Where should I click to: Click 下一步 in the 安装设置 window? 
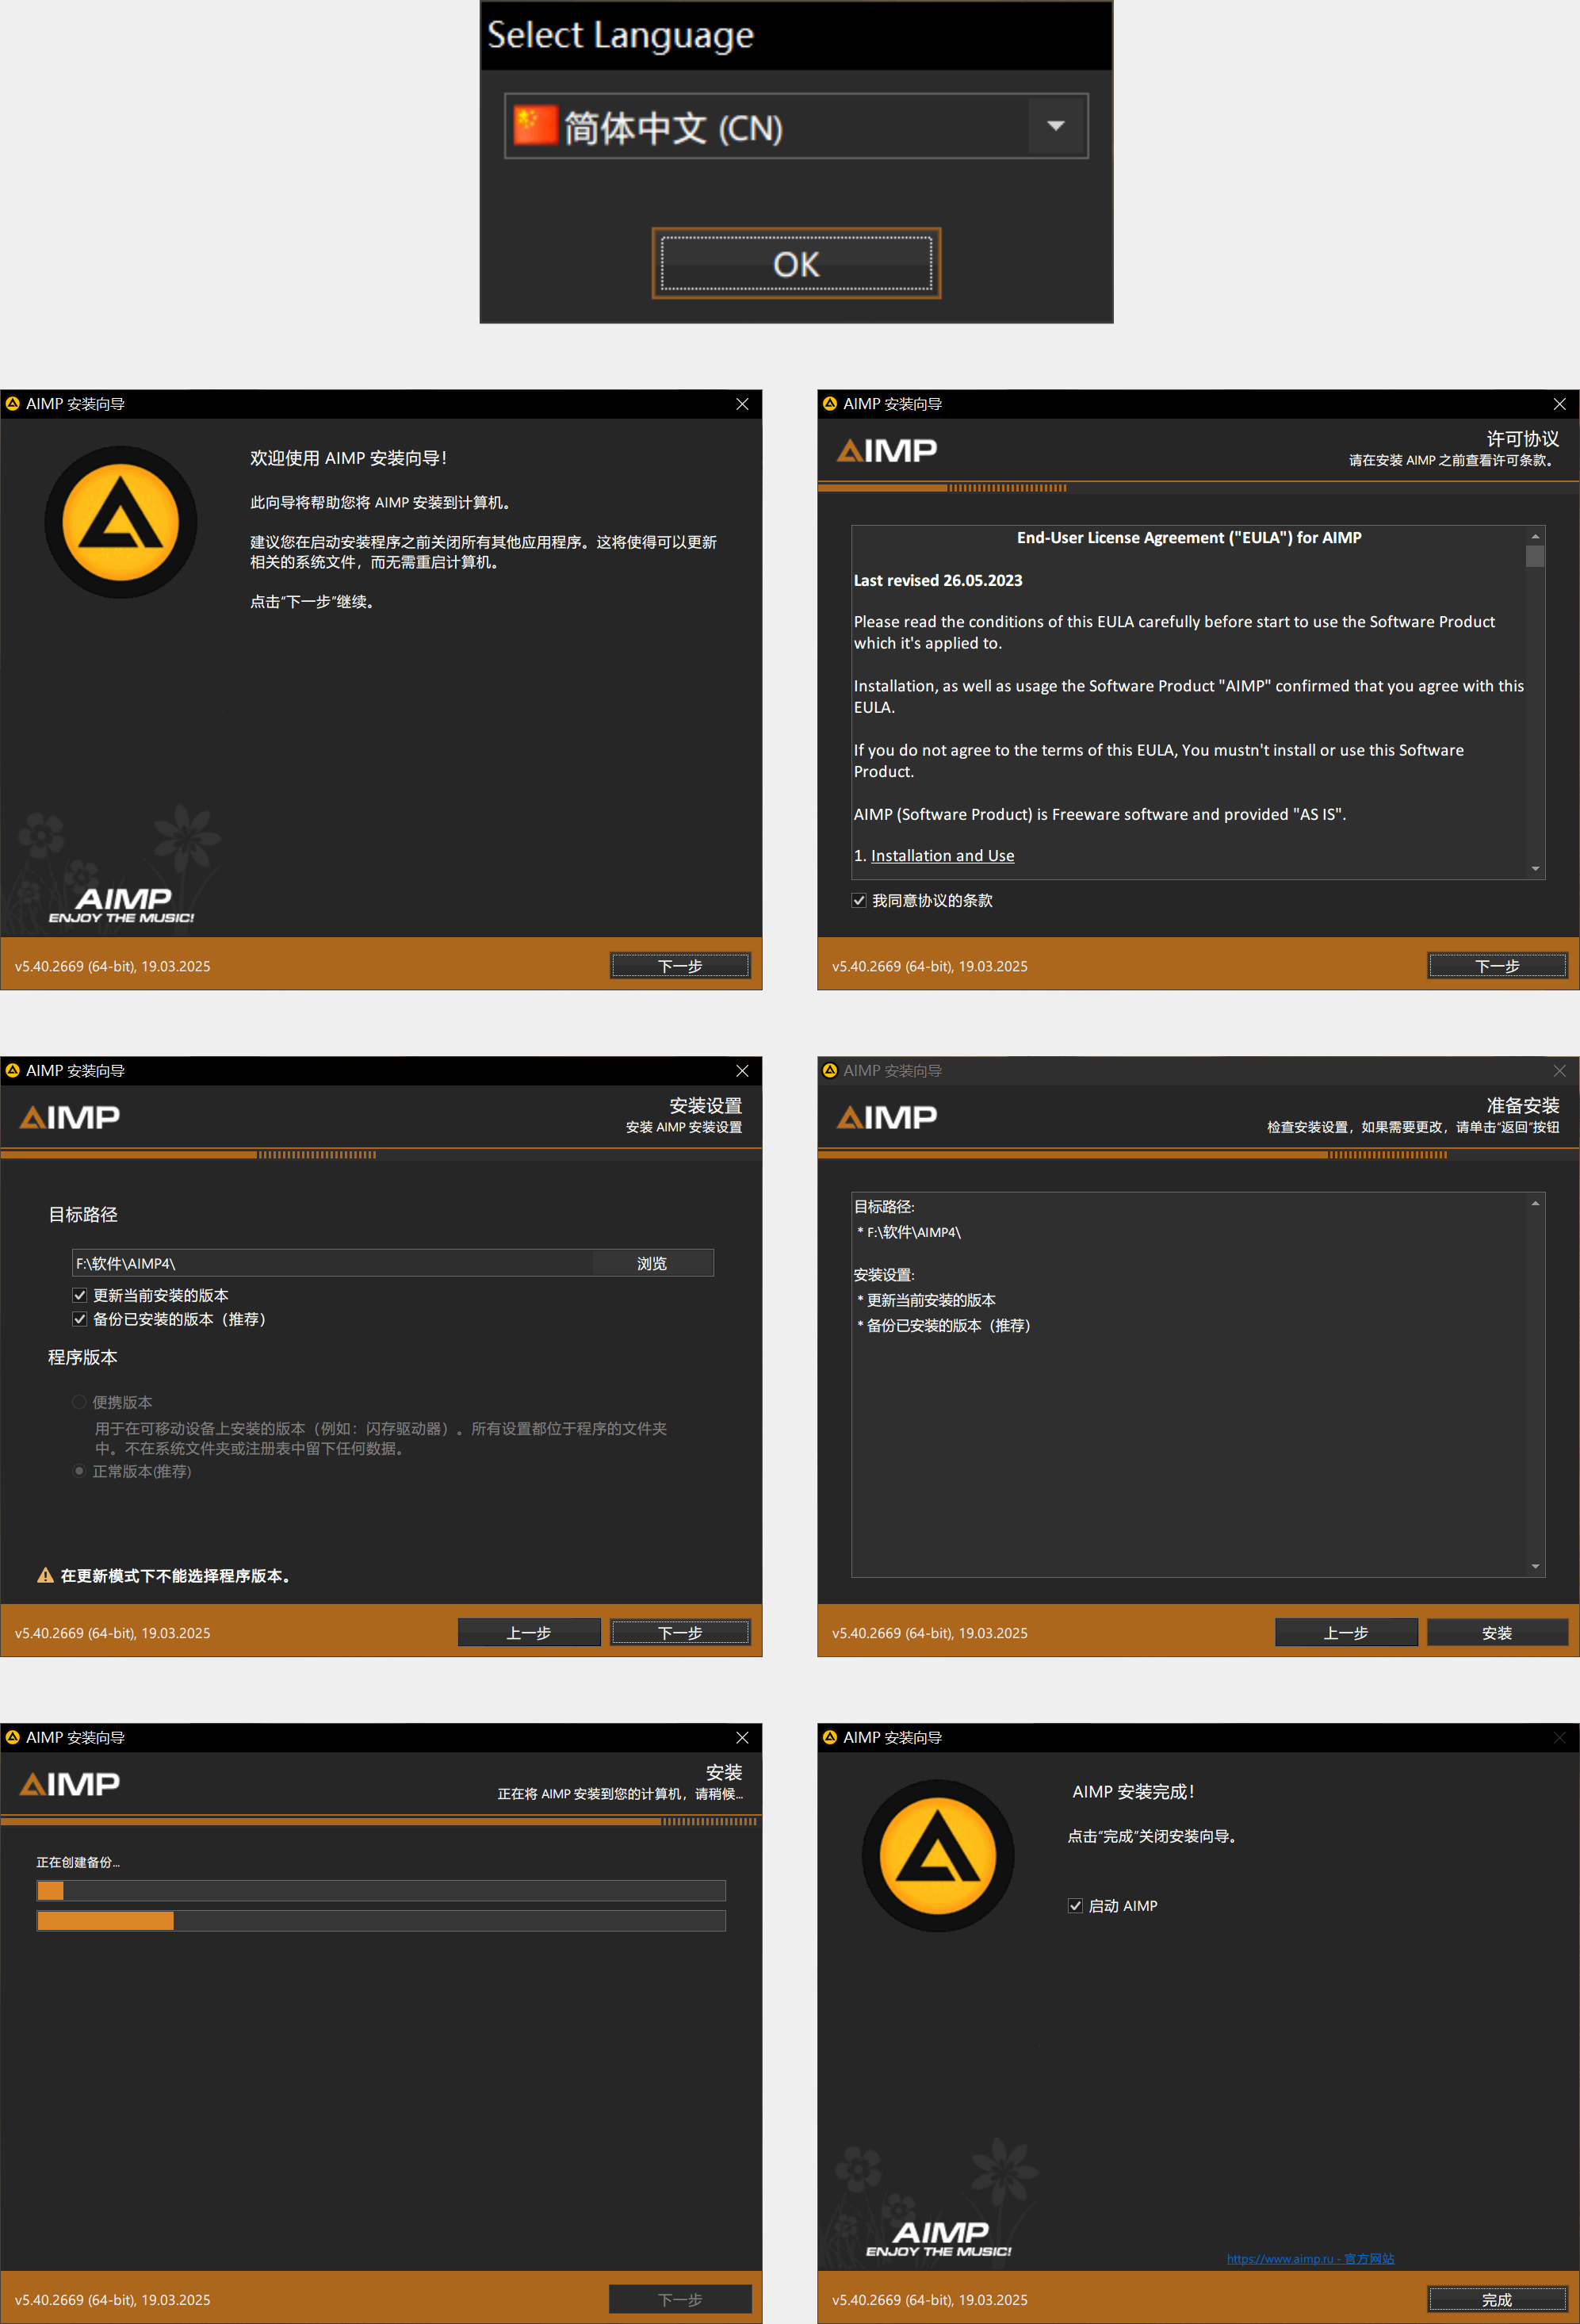tap(680, 1632)
